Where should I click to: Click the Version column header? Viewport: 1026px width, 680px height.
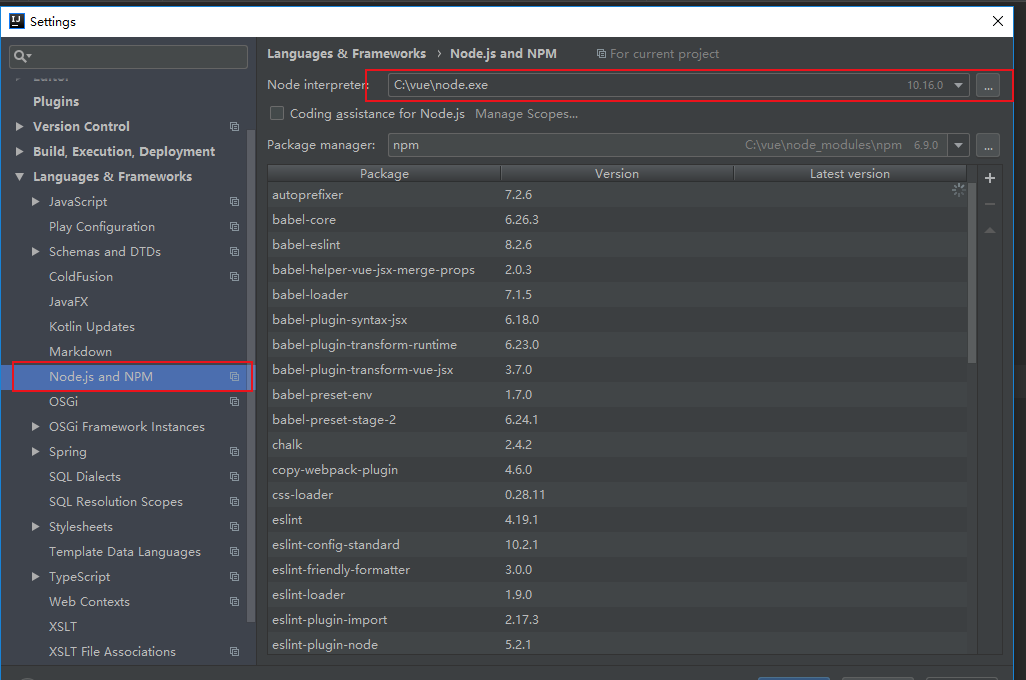coord(617,173)
